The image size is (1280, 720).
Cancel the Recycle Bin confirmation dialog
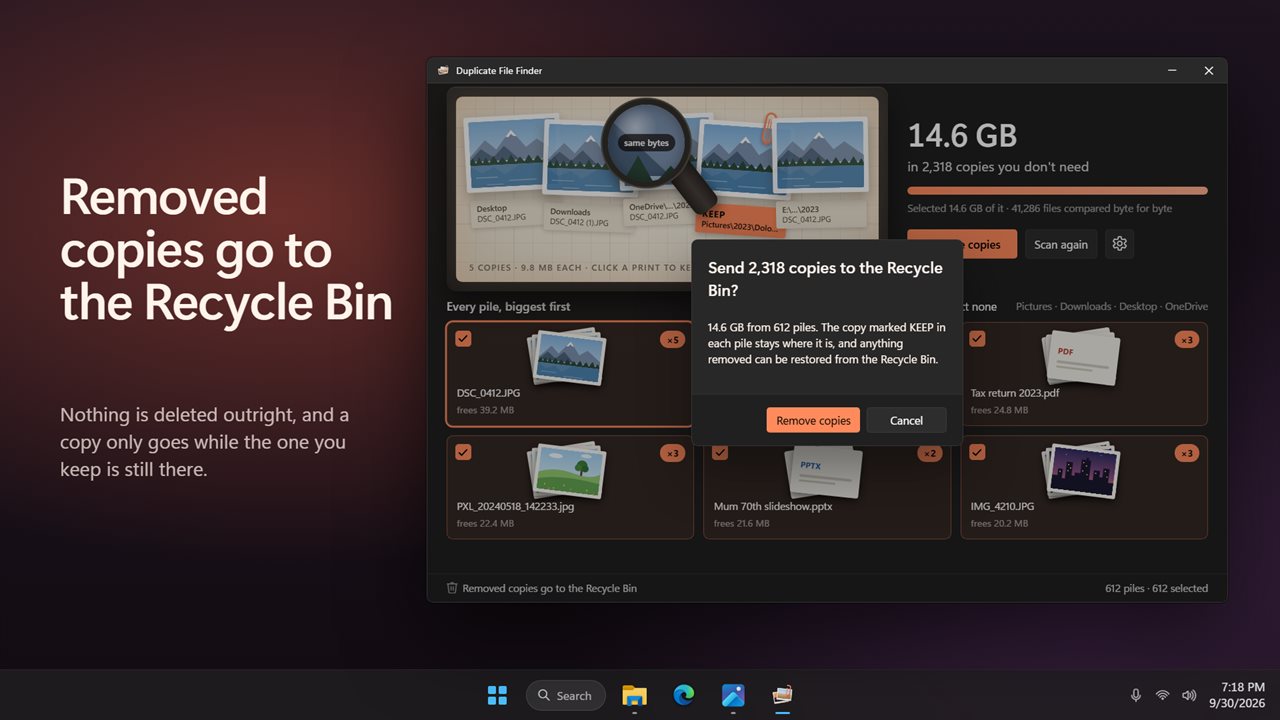[906, 420]
